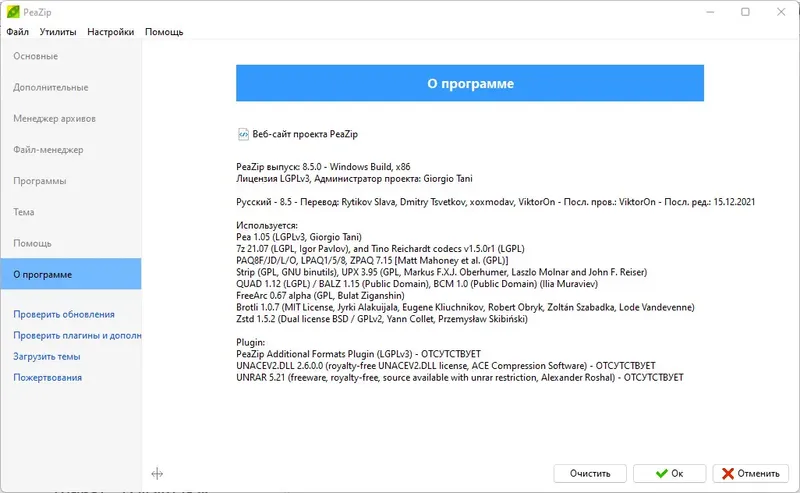800x493 pixels.
Task: Select the Основные settings tab
Action: tap(71, 56)
